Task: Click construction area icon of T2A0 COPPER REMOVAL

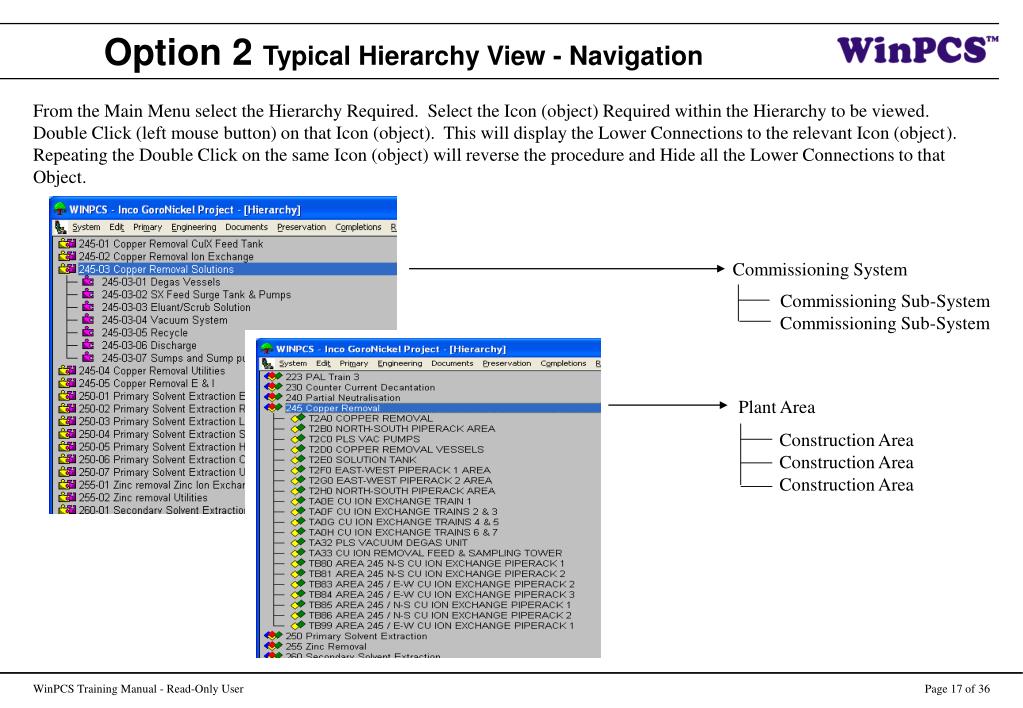Action: 298,418
